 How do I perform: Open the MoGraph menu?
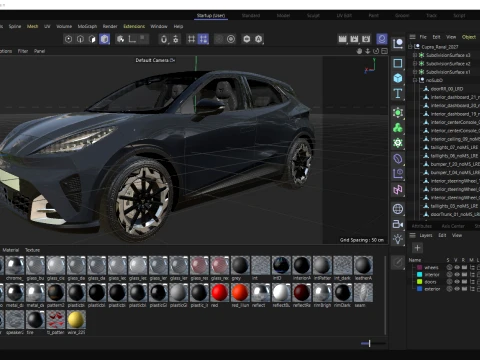87,26
